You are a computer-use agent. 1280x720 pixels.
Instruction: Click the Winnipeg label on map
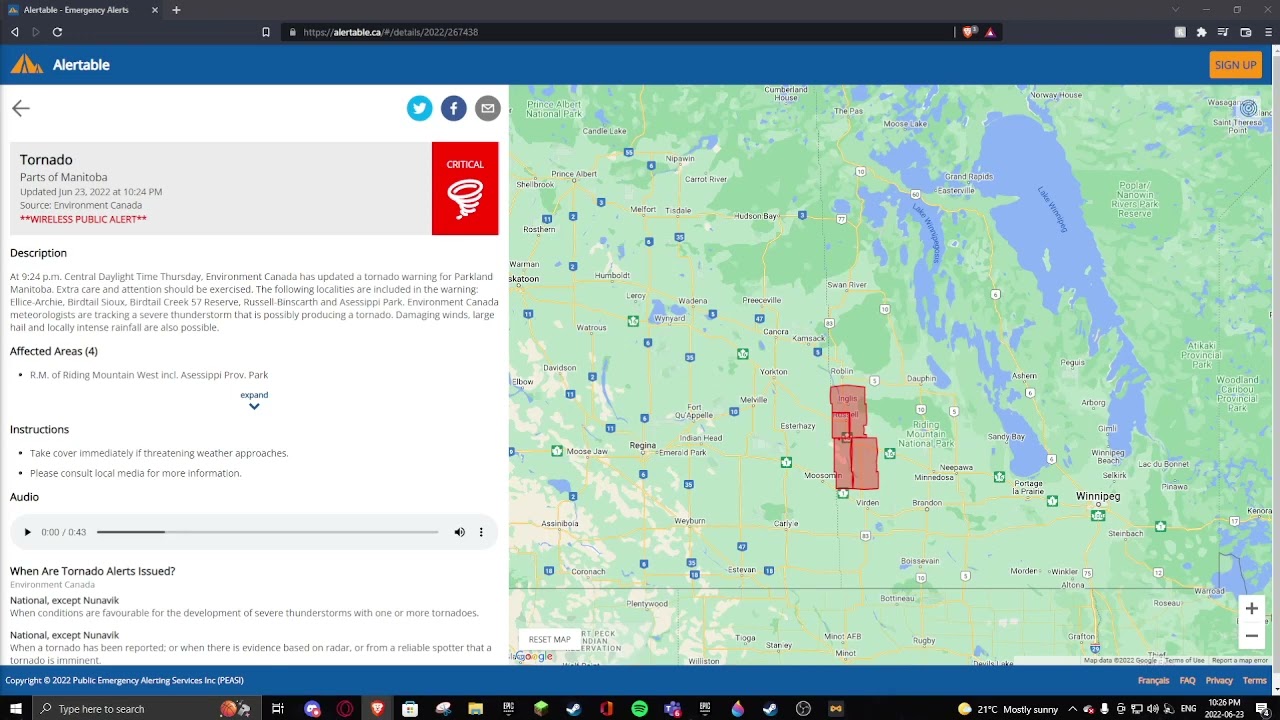1098,496
